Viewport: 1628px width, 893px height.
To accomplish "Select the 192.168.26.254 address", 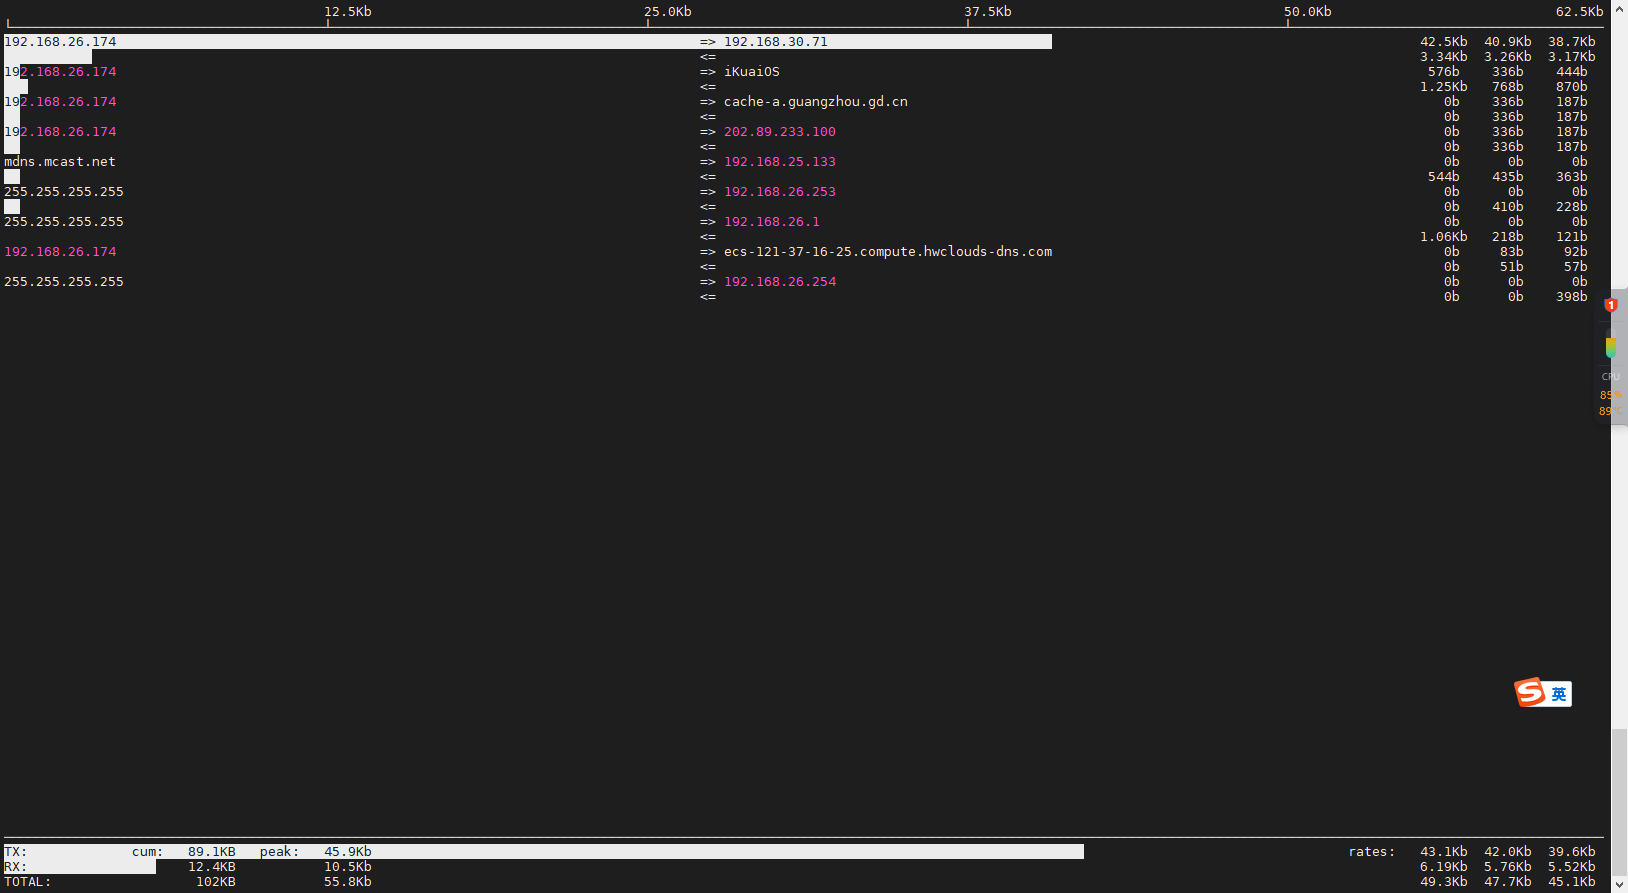I will pos(780,281).
